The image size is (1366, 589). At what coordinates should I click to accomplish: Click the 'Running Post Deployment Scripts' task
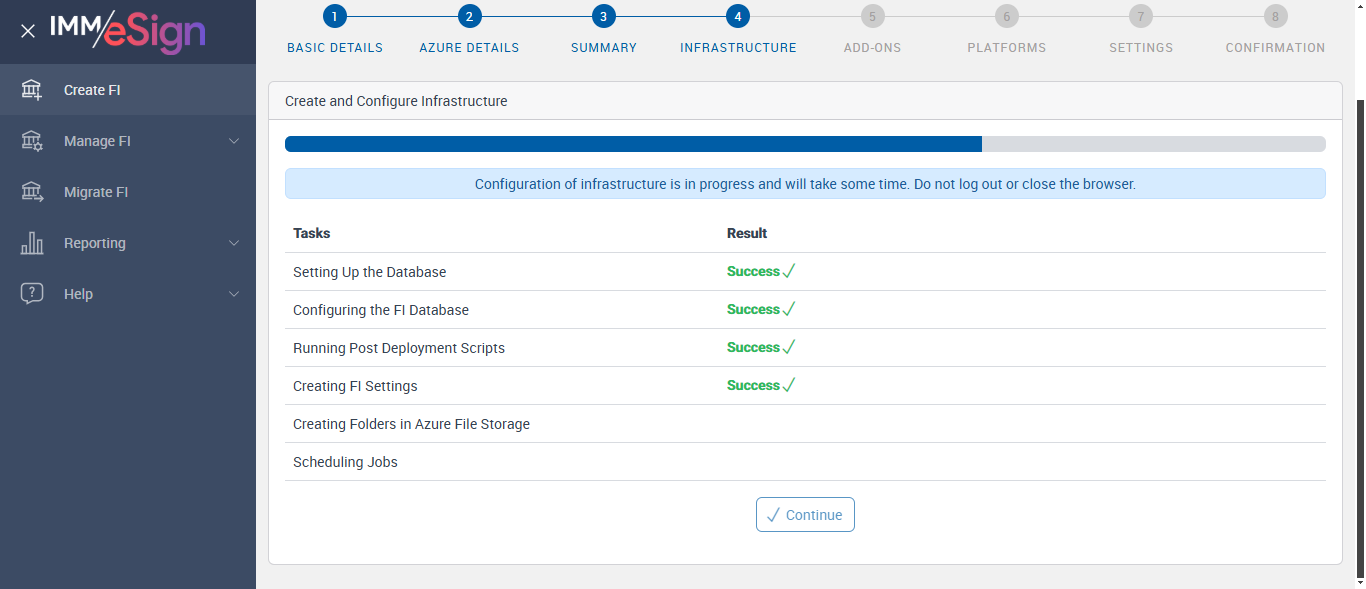point(399,348)
